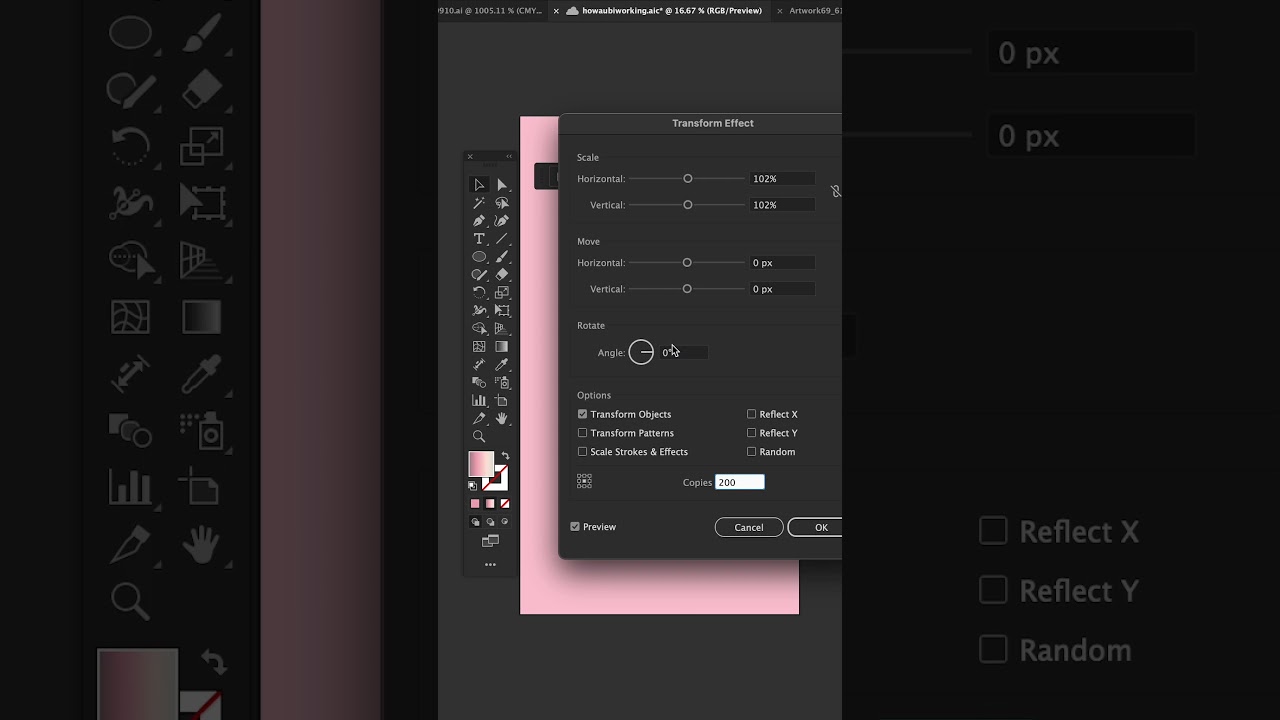Image resolution: width=1280 pixels, height=720 pixels.
Task: Toggle the Preview checkbox
Action: pos(575,527)
